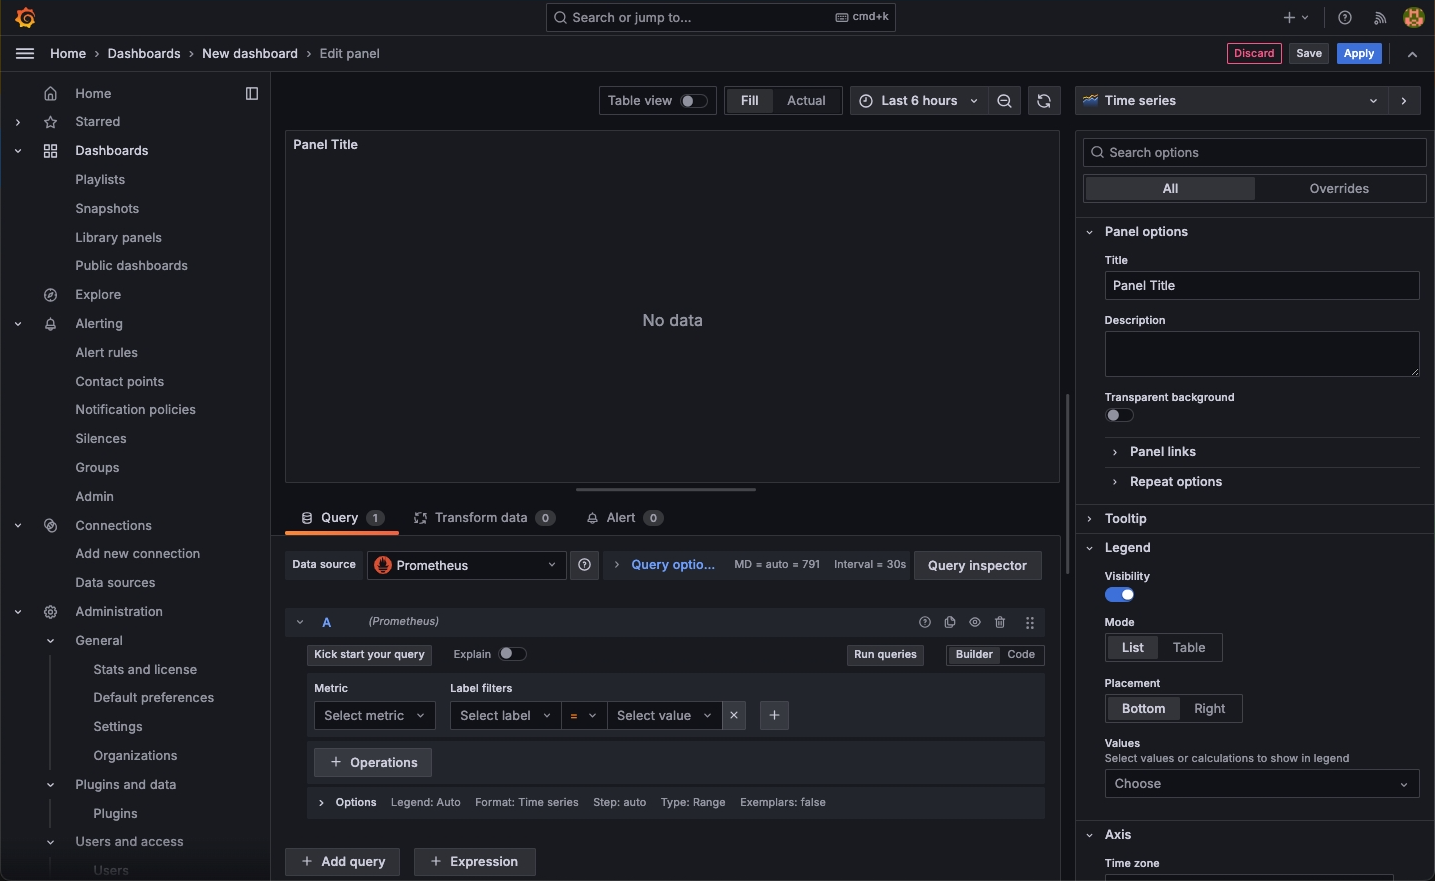Duplicate query A using copy icon
Screen dimensions: 1435x881
click(950, 622)
